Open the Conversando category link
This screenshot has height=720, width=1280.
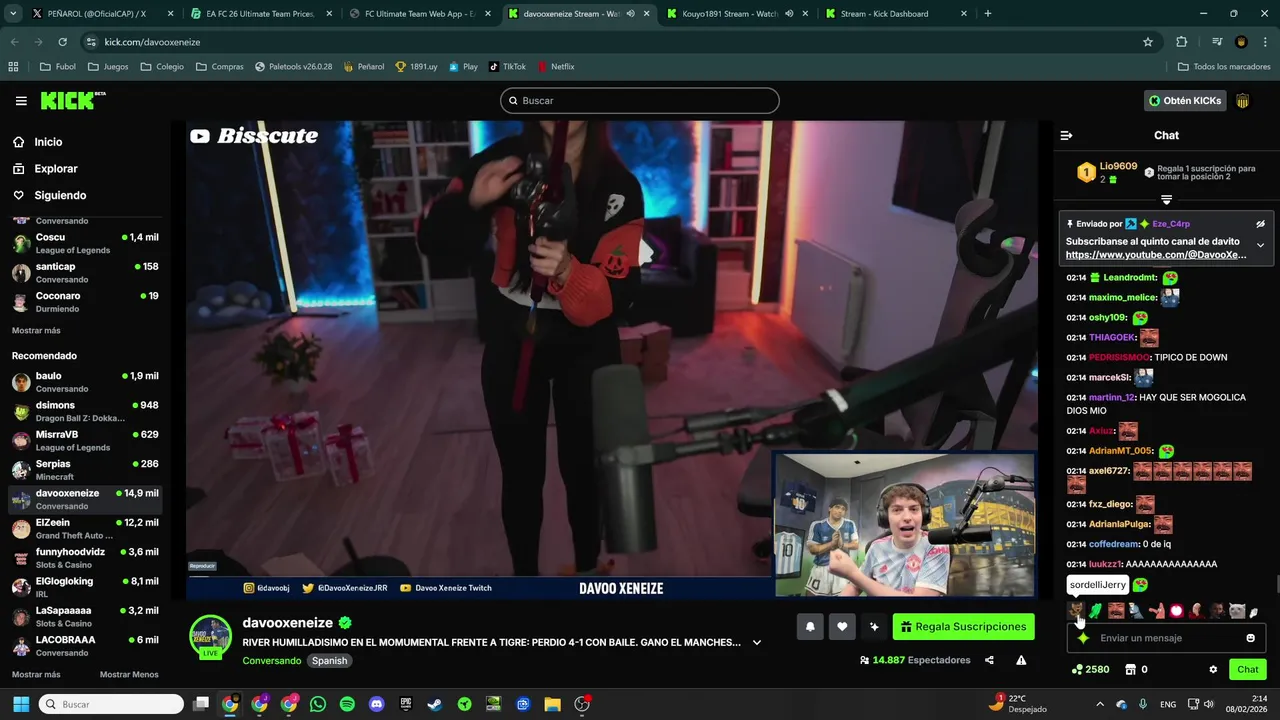271,661
